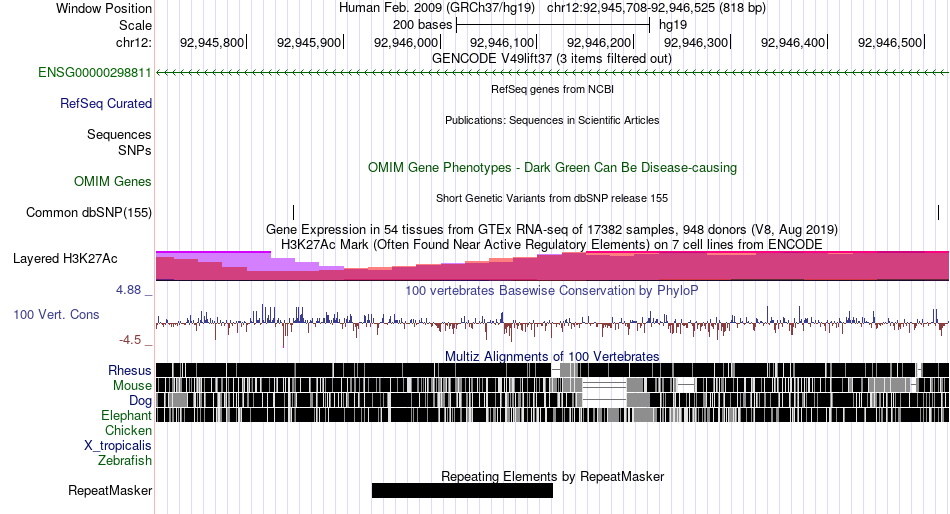Click the chr12:92,945,708-92,946,525 position text
The width and height of the screenshot is (950, 514).
[x=656, y=8]
